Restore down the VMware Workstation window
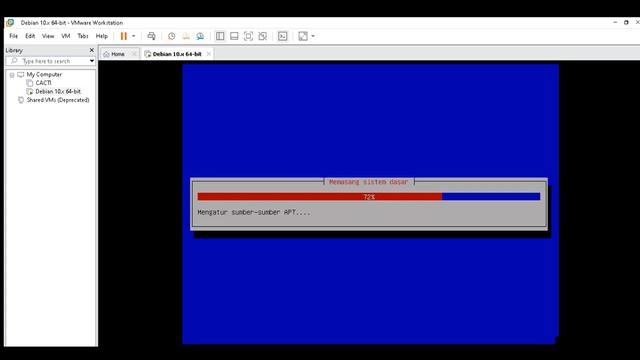The image size is (640, 360). 626,22
